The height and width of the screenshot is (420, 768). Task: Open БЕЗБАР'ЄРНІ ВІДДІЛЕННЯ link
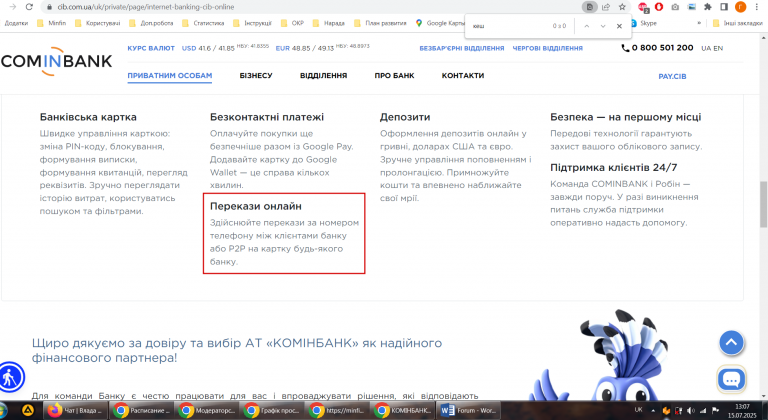461,48
